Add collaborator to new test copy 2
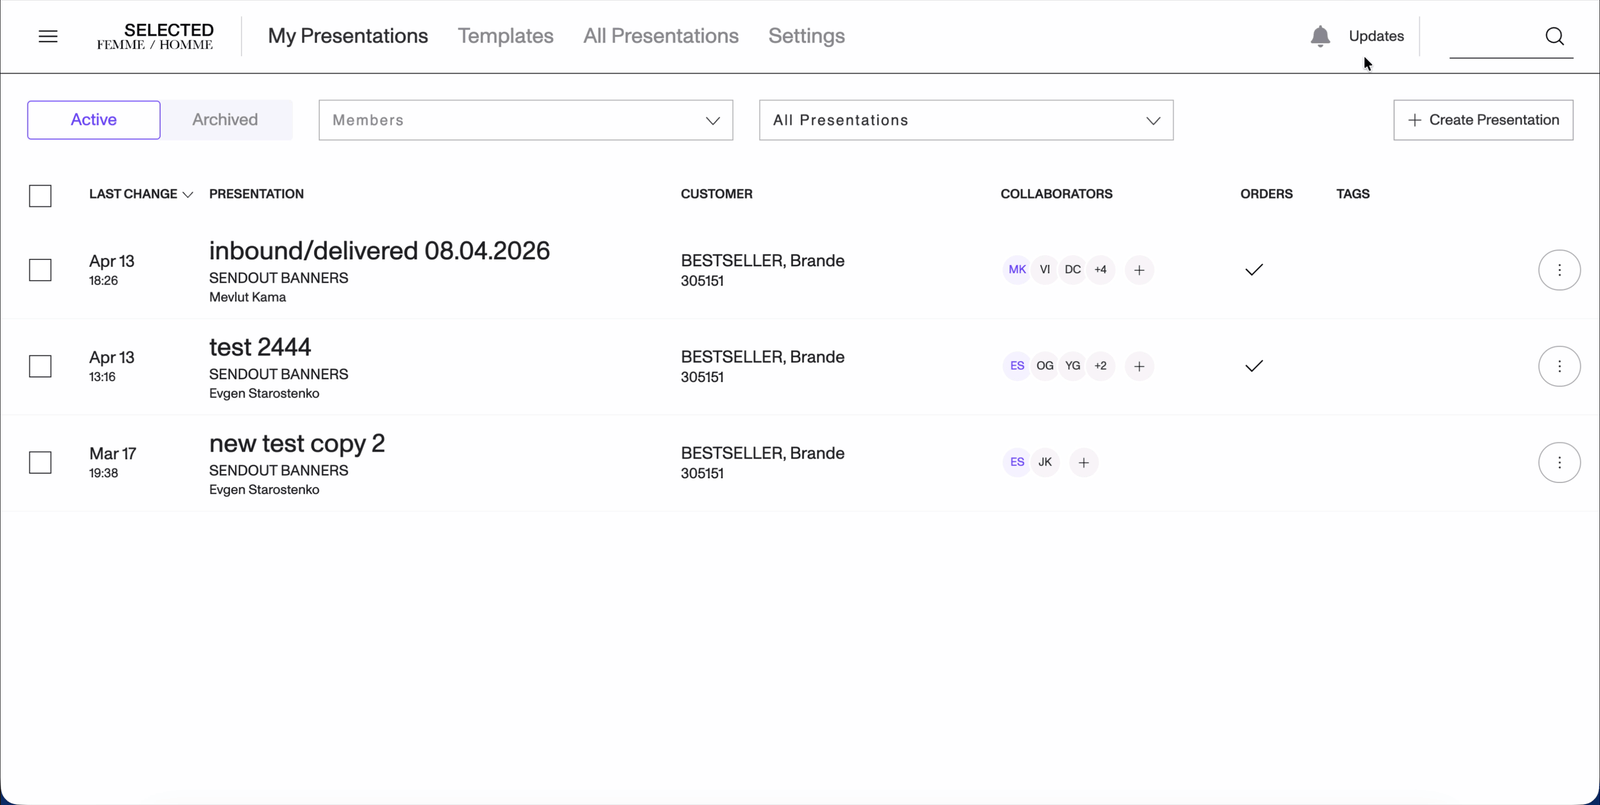The image size is (1600, 805). tap(1083, 463)
